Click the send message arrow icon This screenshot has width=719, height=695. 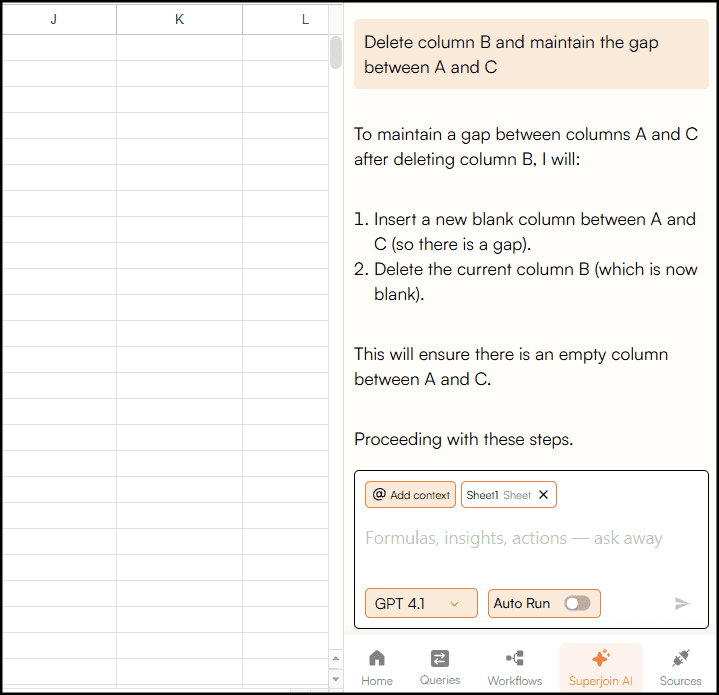pos(682,603)
